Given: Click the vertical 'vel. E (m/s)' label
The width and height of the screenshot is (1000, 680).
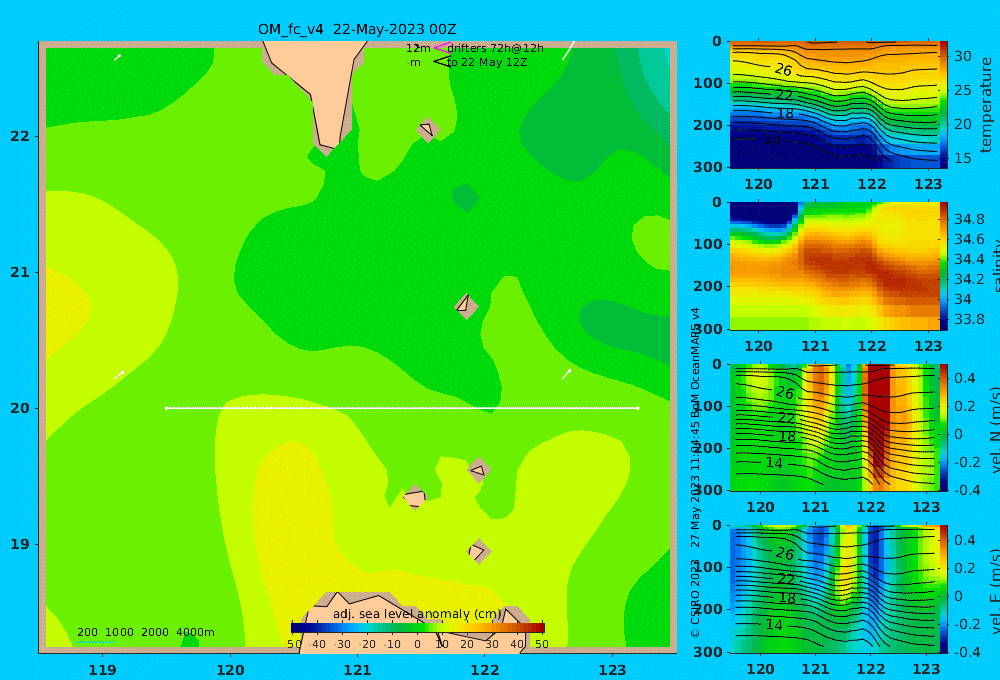Looking at the screenshot, I should (x=995, y=591).
